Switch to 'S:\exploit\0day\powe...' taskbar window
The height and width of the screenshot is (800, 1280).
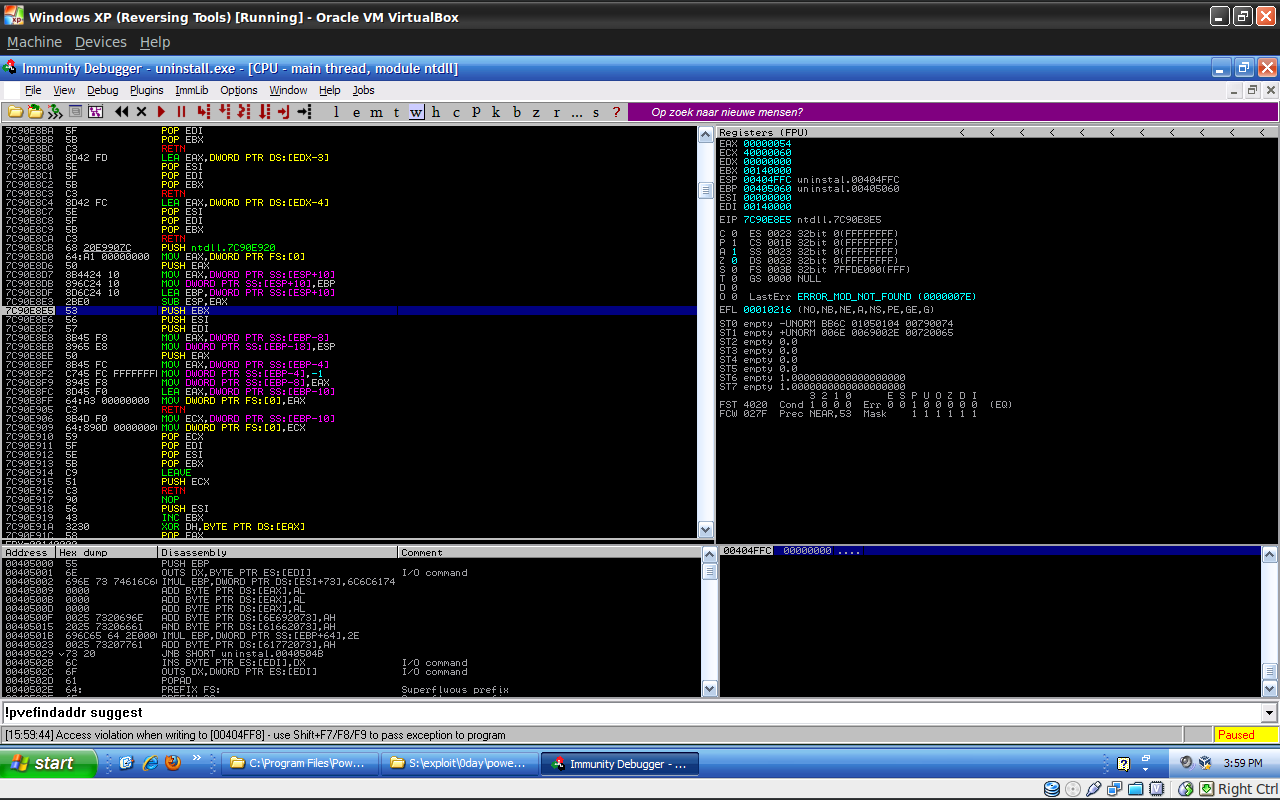click(x=460, y=764)
